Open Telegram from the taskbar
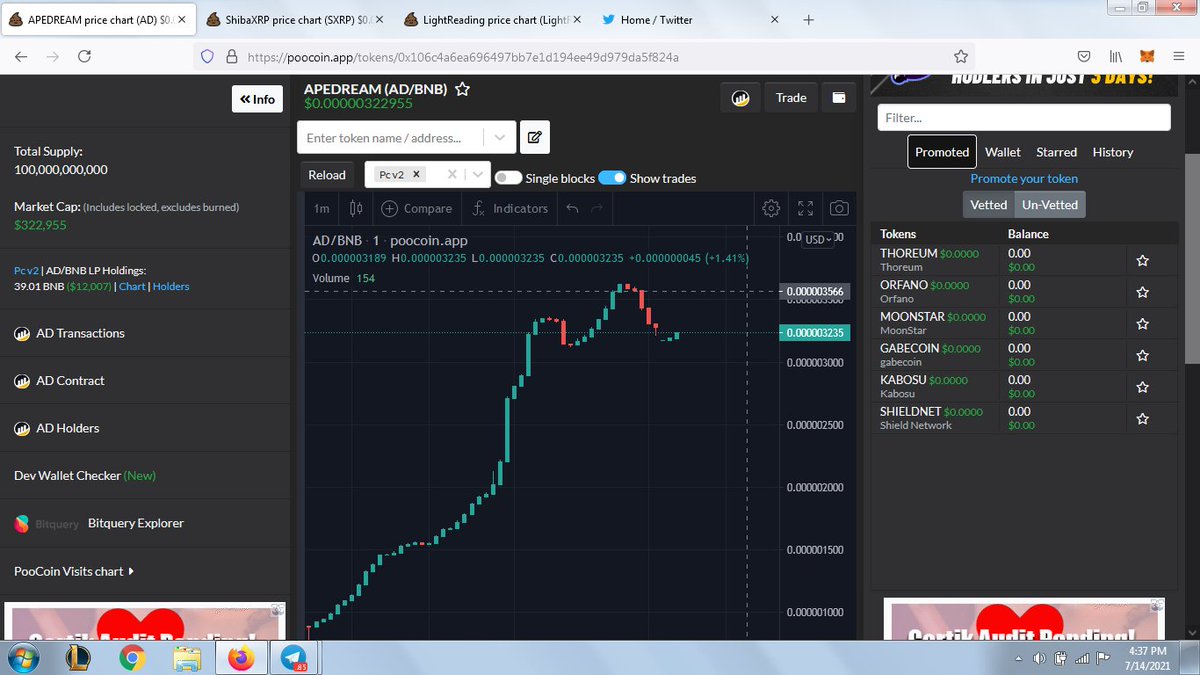The width and height of the screenshot is (1200, 675). click(x=295, y=658)
